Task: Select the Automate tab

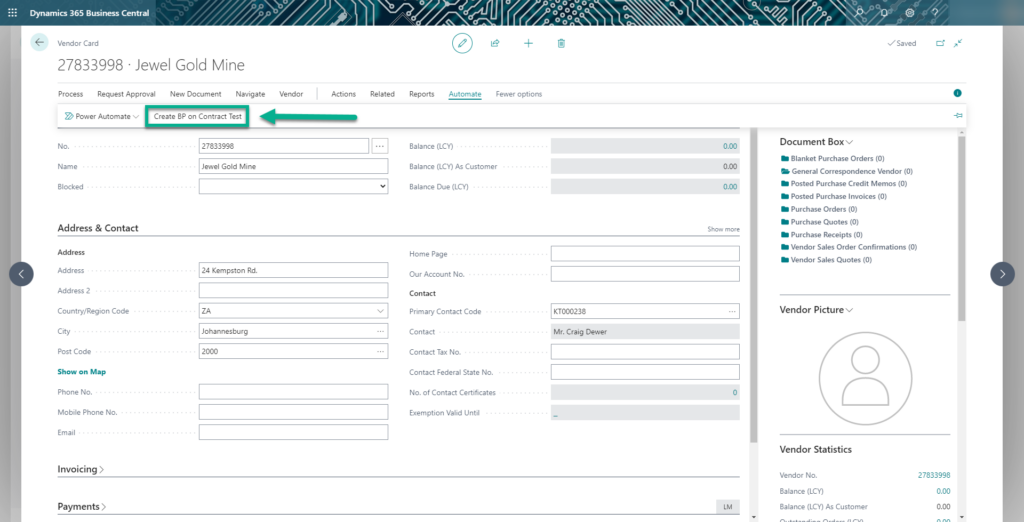Action: coord(465,94)
